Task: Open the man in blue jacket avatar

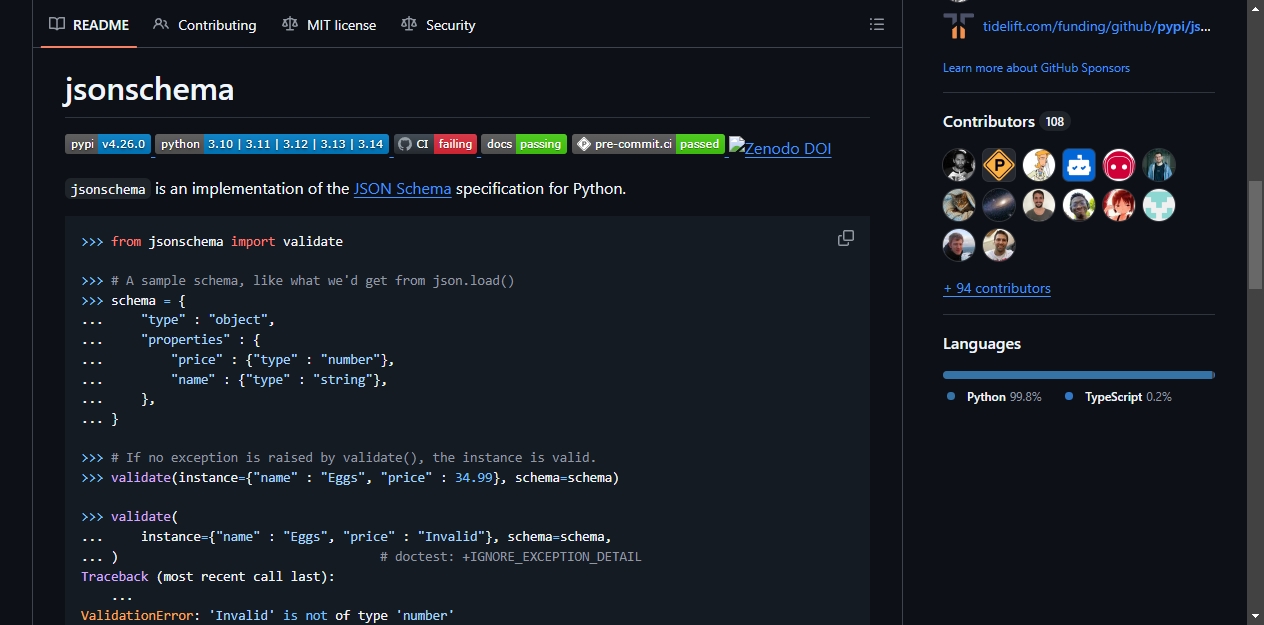Action: 1159,165
